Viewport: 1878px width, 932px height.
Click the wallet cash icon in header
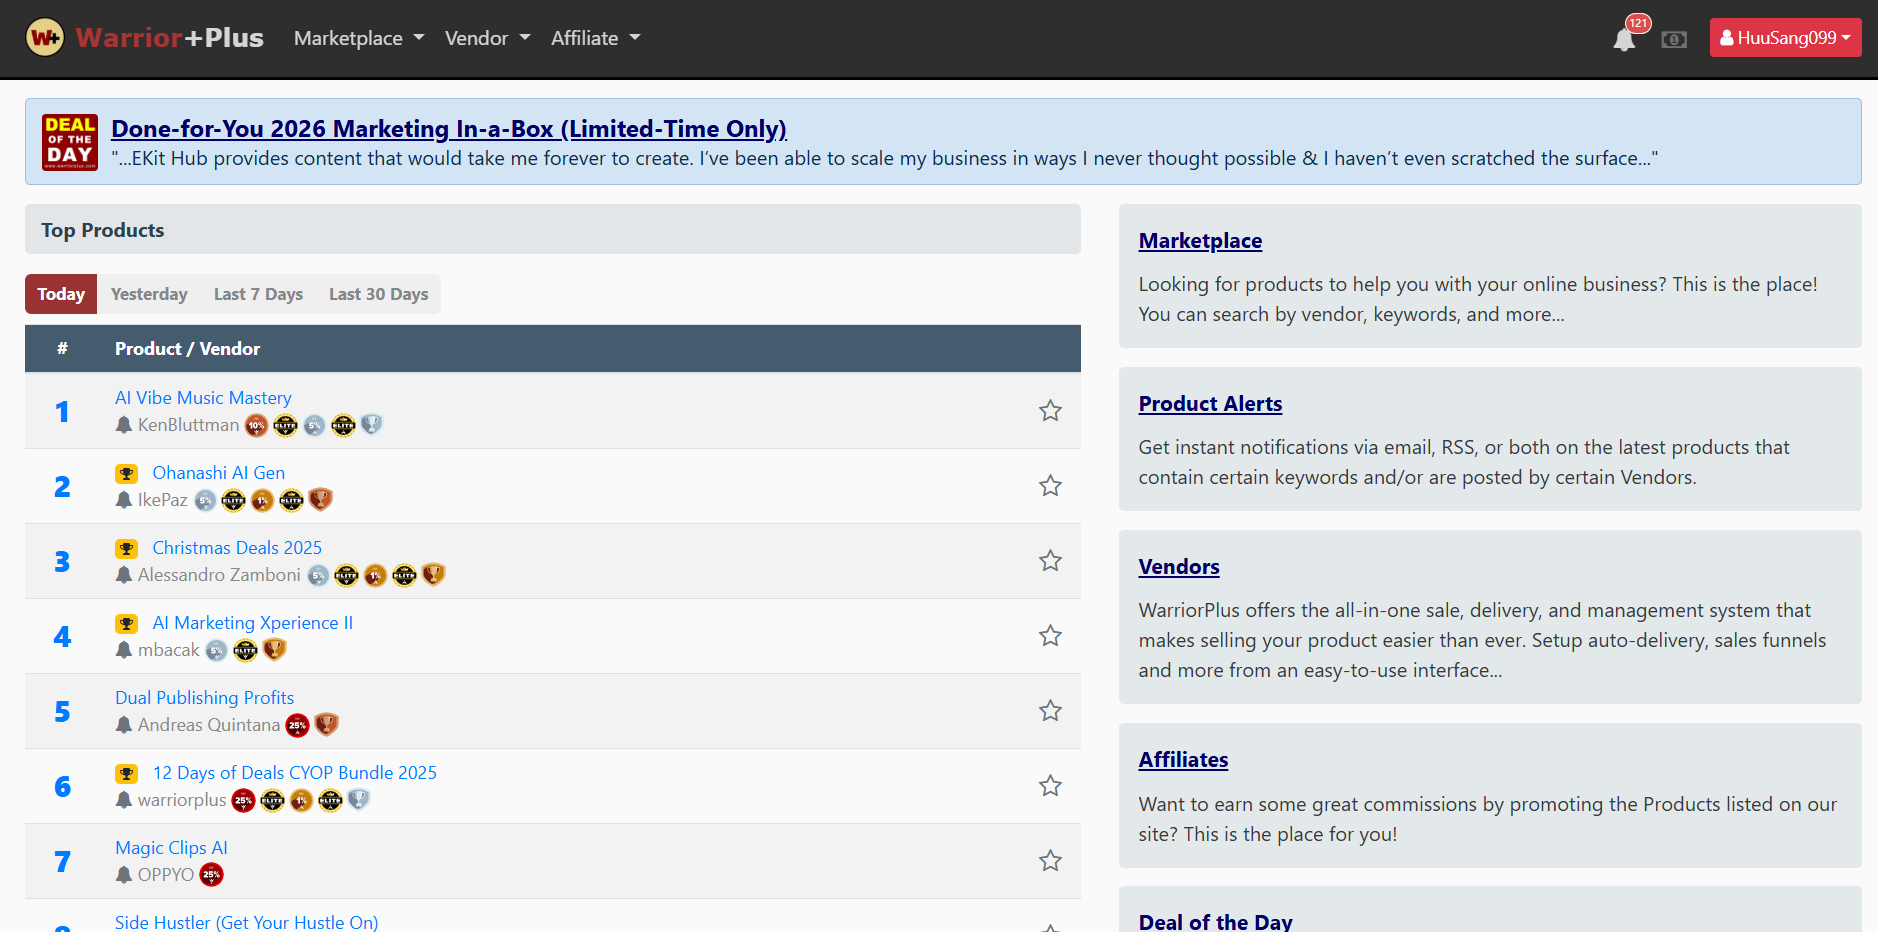coord(1674,40)
